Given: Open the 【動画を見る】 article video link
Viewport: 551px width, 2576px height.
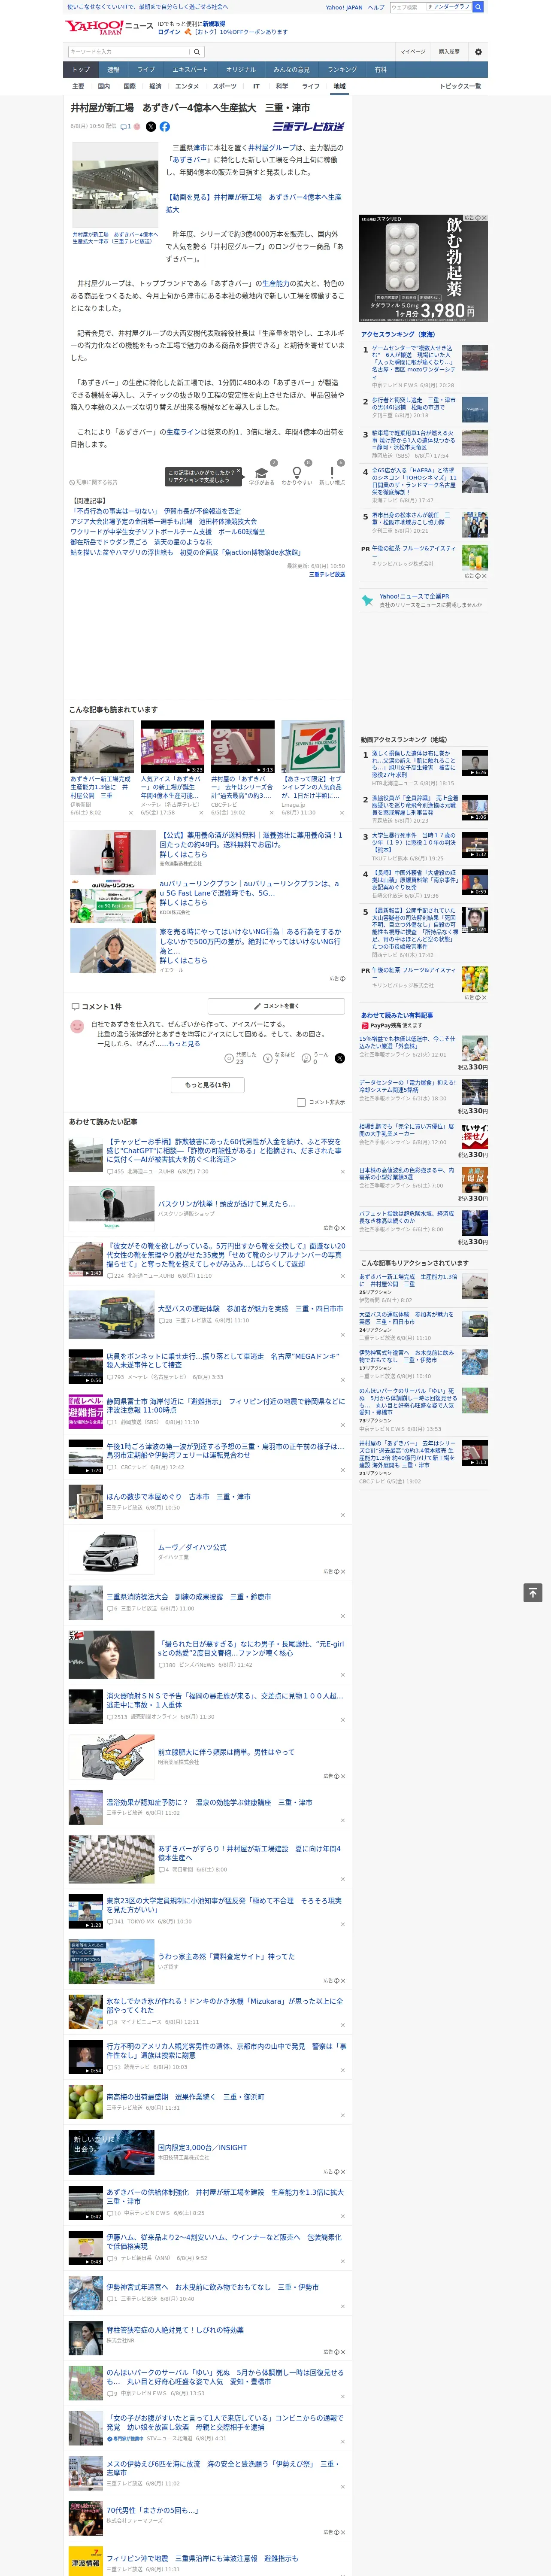Looking at the screenshot, I should pyautogui.click(x=253, y=203).
